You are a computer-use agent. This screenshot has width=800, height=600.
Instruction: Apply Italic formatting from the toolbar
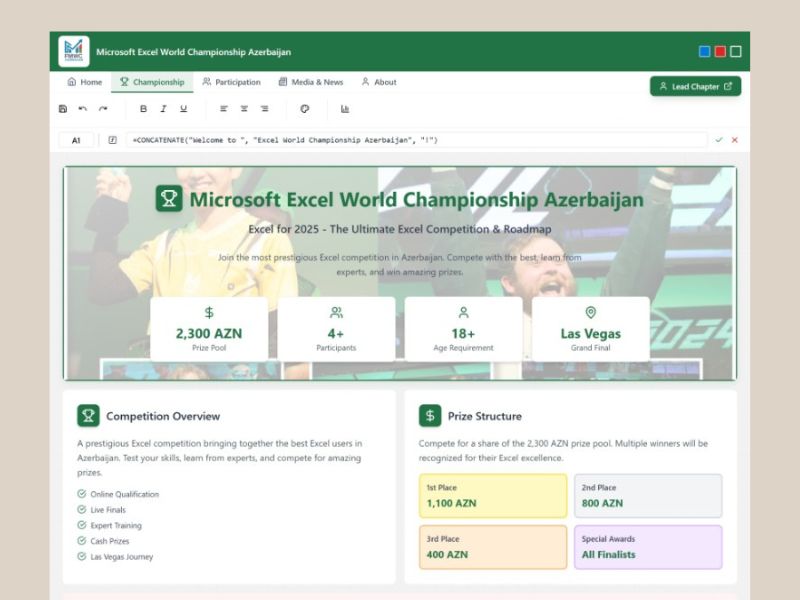click(x=163, y=108)
